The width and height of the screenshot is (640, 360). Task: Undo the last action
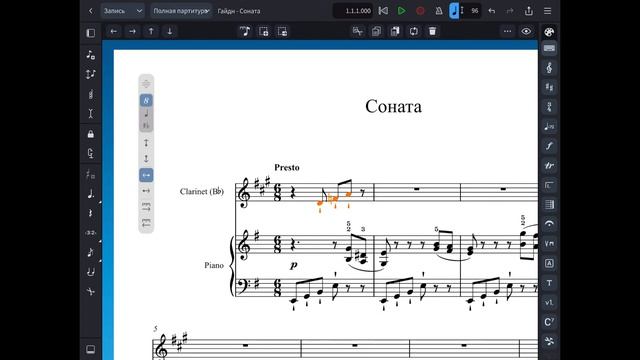point(491,11)
